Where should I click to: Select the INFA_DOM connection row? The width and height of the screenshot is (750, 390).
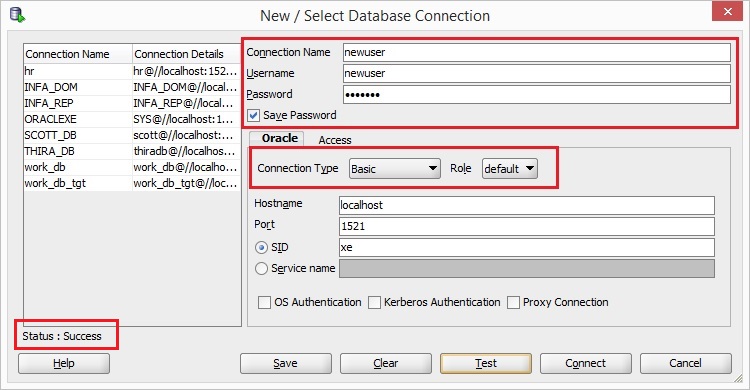click(132, 87)
